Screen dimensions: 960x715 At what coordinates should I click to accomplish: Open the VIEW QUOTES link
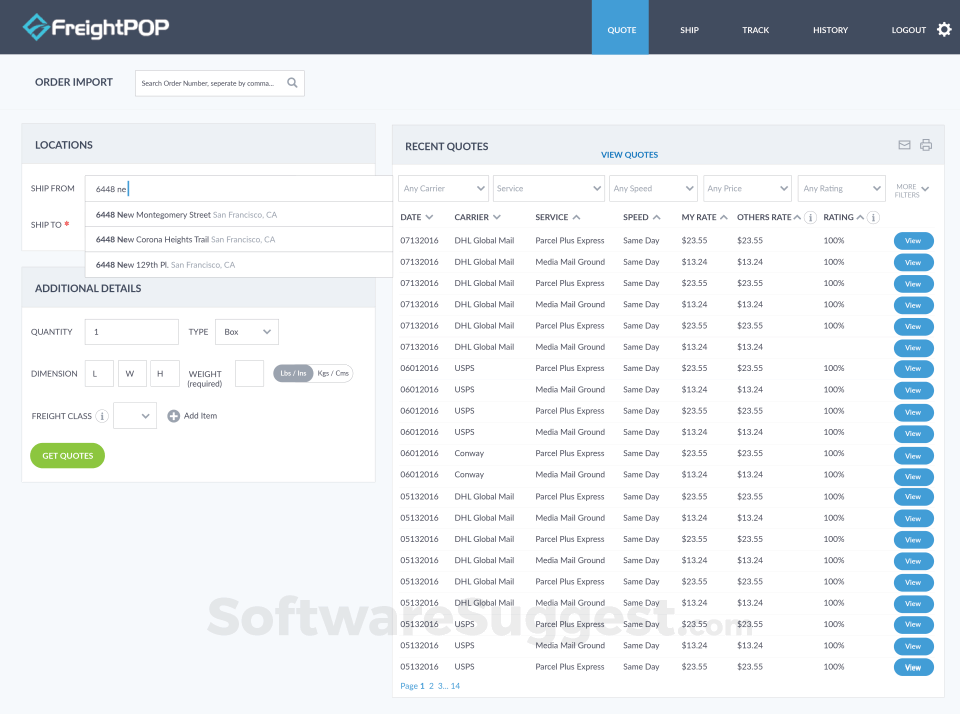(629, 154)
